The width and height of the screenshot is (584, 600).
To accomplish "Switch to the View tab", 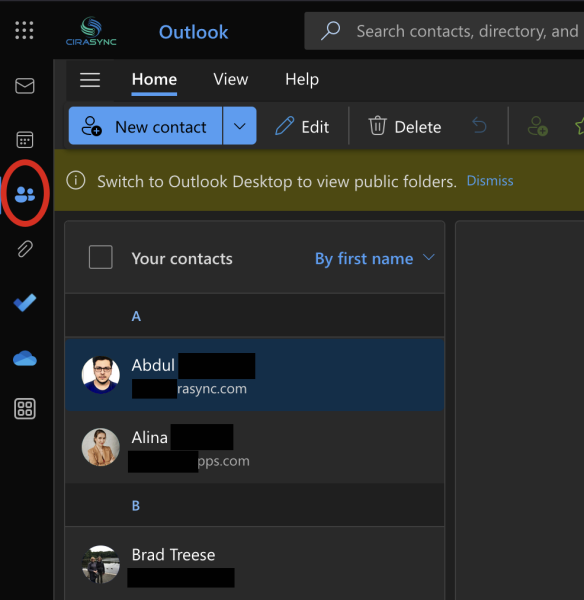I will [231, 80].
